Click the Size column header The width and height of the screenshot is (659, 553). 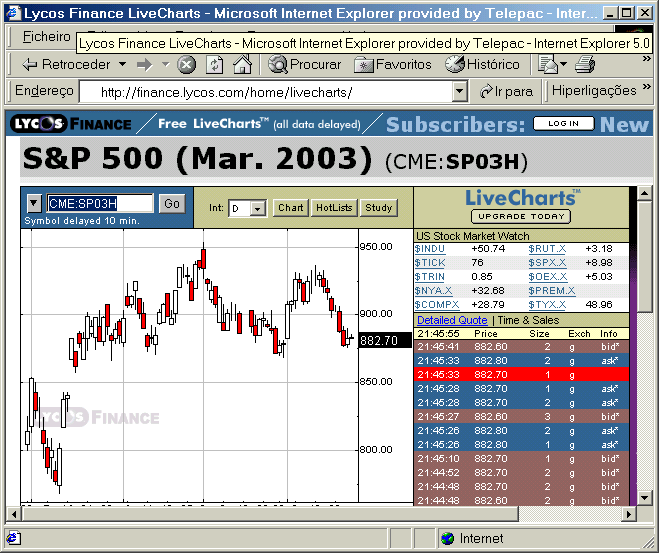[539, 334]
